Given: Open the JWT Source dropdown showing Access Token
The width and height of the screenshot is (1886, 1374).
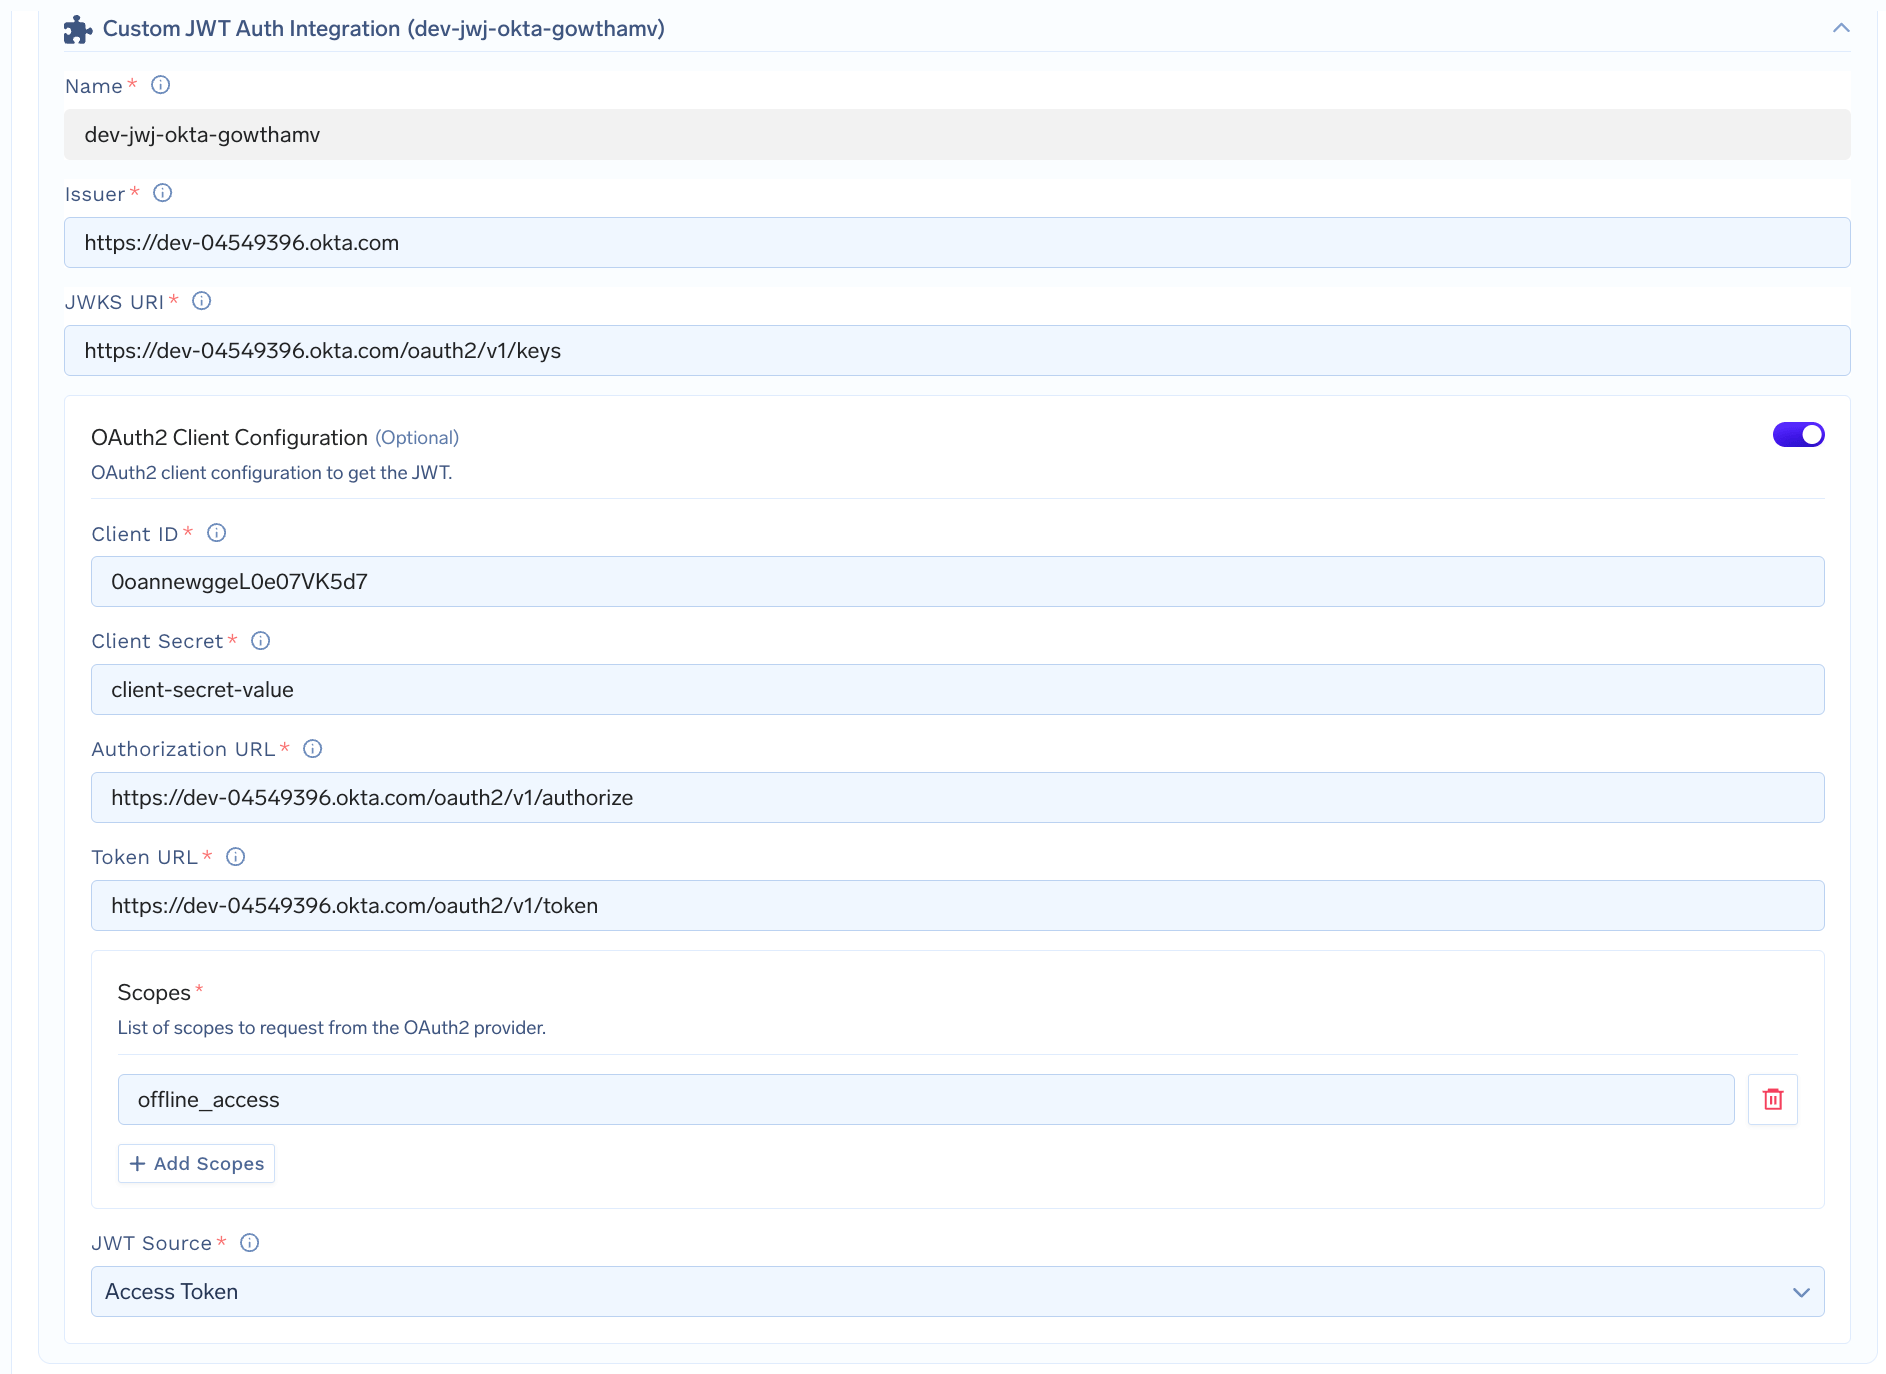Looking at the screenshot, I should (x=957, y=1292).
